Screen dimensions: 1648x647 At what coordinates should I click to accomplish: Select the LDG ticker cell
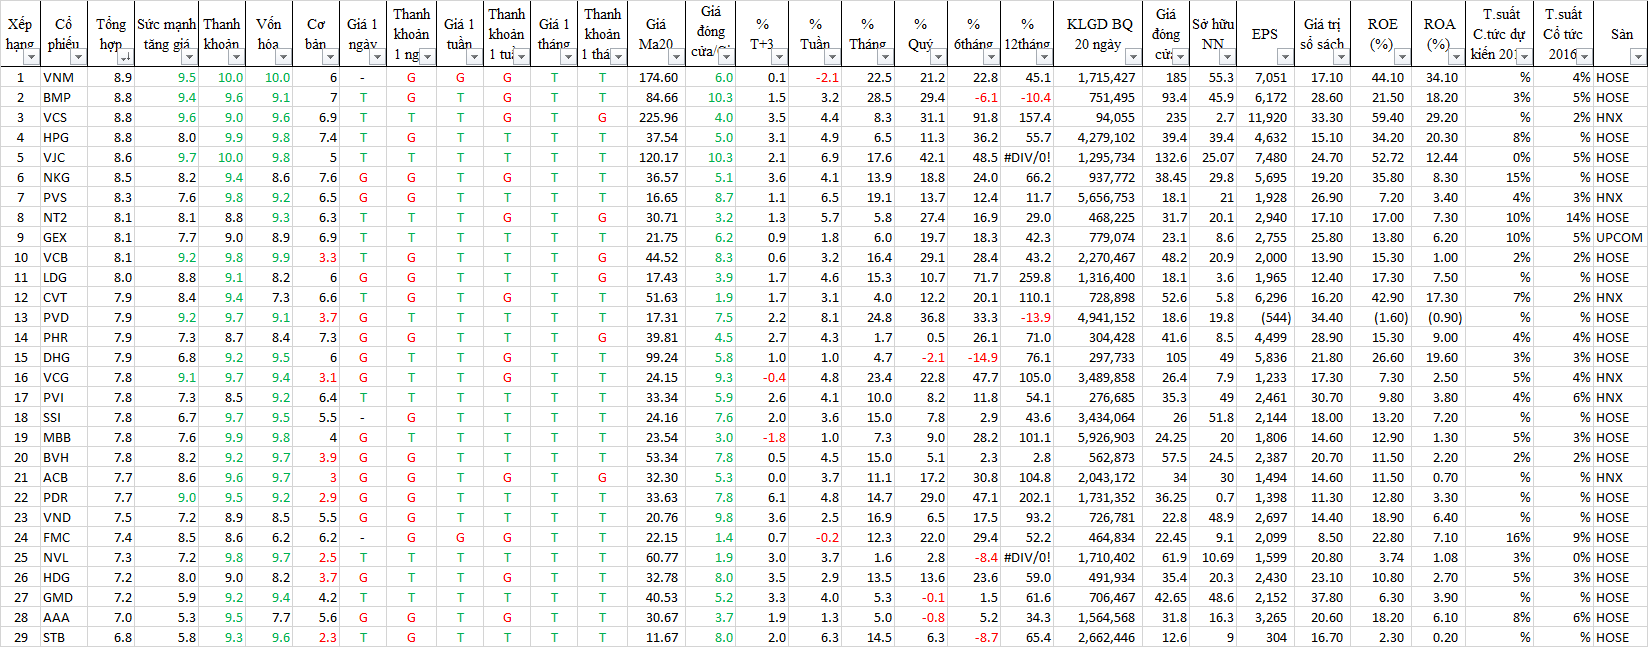point(65,277)
